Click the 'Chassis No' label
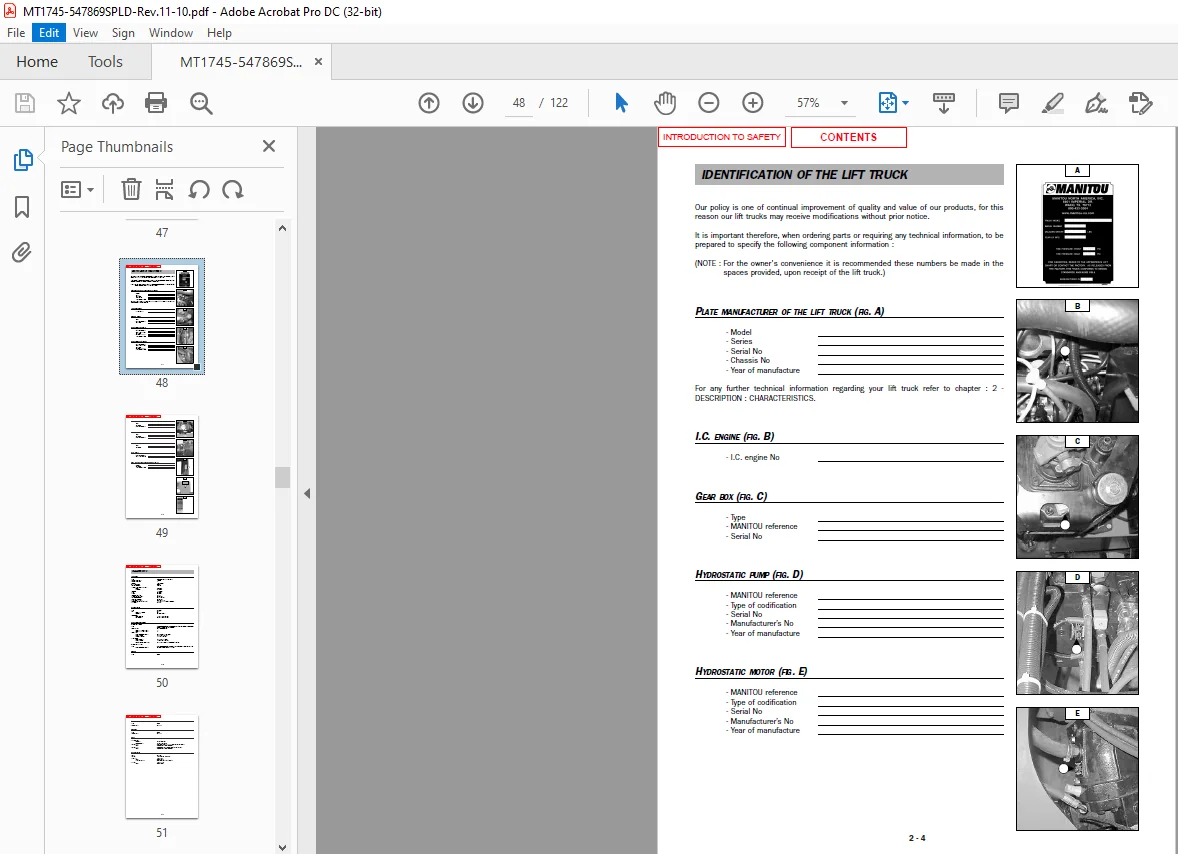The height and width of the screenshot is (854, 1178). (750, 361)
